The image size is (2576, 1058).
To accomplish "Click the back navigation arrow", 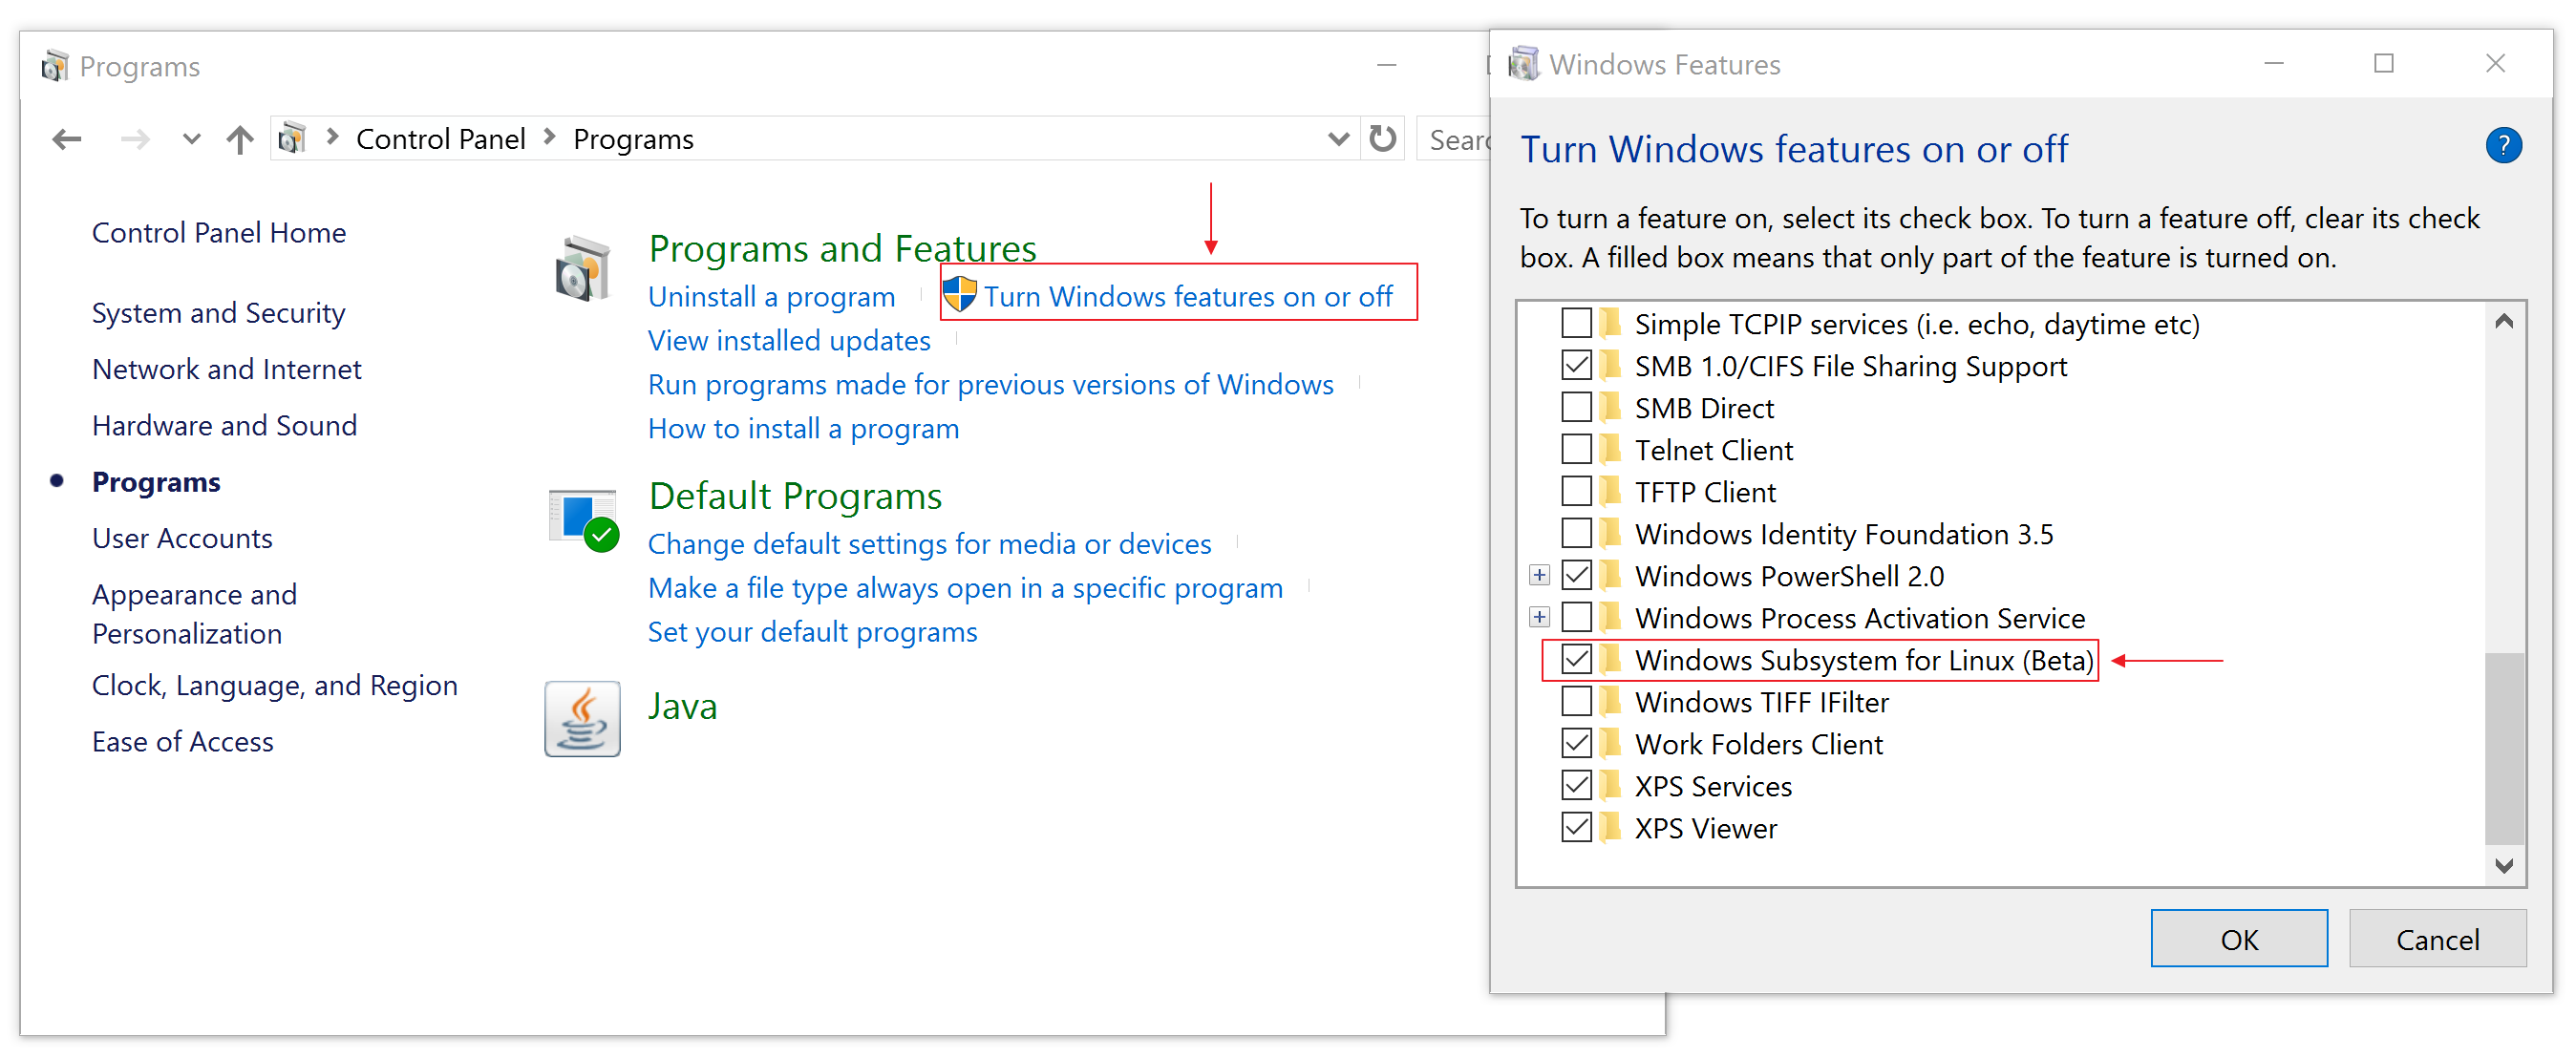I will pyautogui.click(x=66, y=139).
